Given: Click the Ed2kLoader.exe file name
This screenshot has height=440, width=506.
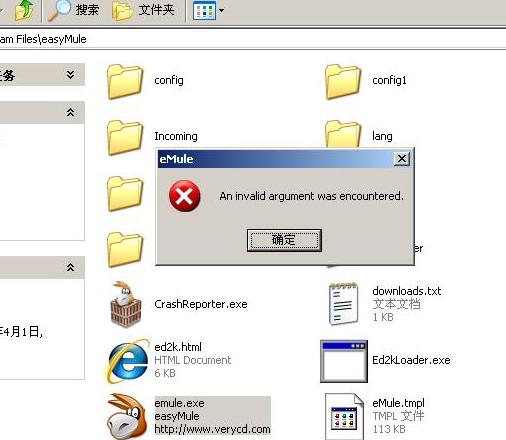Looking at the screenshot, I should click(411, 360).
